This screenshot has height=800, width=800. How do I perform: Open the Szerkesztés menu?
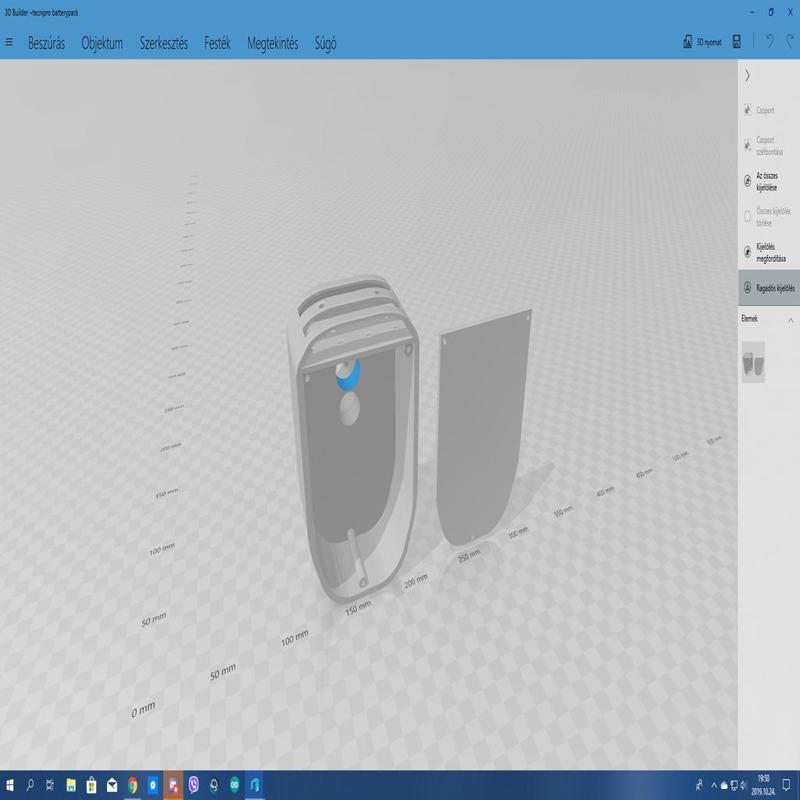(164, 43)
